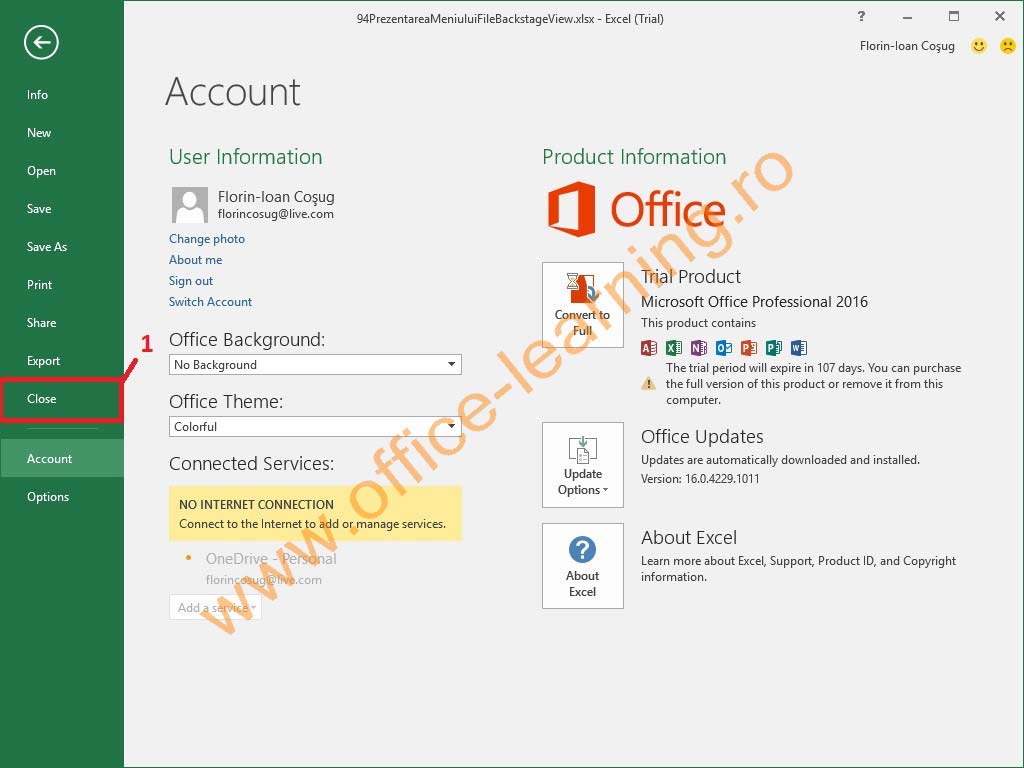Click the Excel app icon under product contains

click(673, 347)
